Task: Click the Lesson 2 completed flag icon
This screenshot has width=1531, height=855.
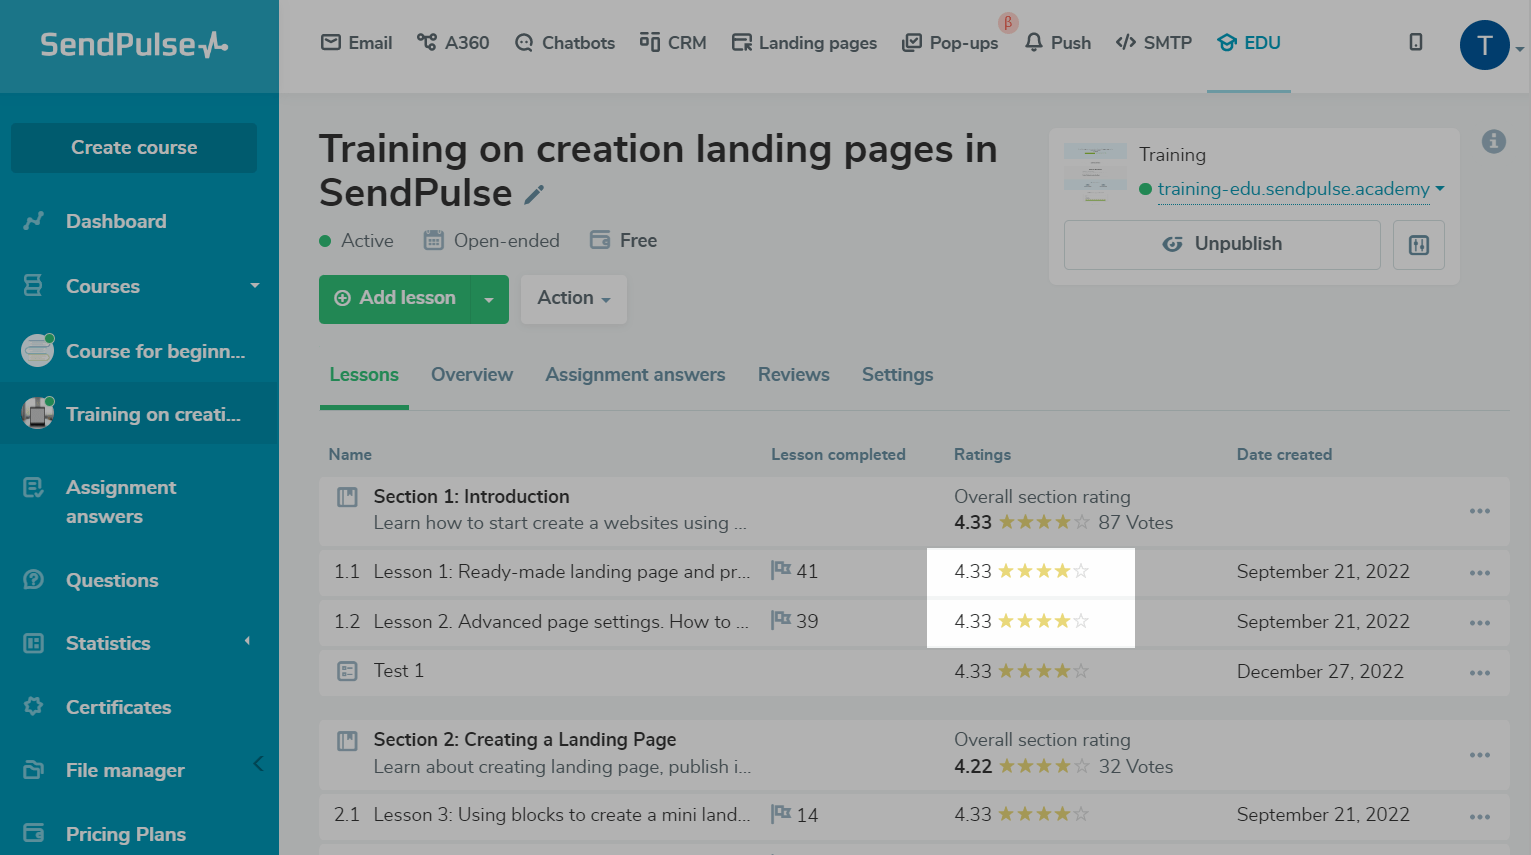Action: [781, 620]
